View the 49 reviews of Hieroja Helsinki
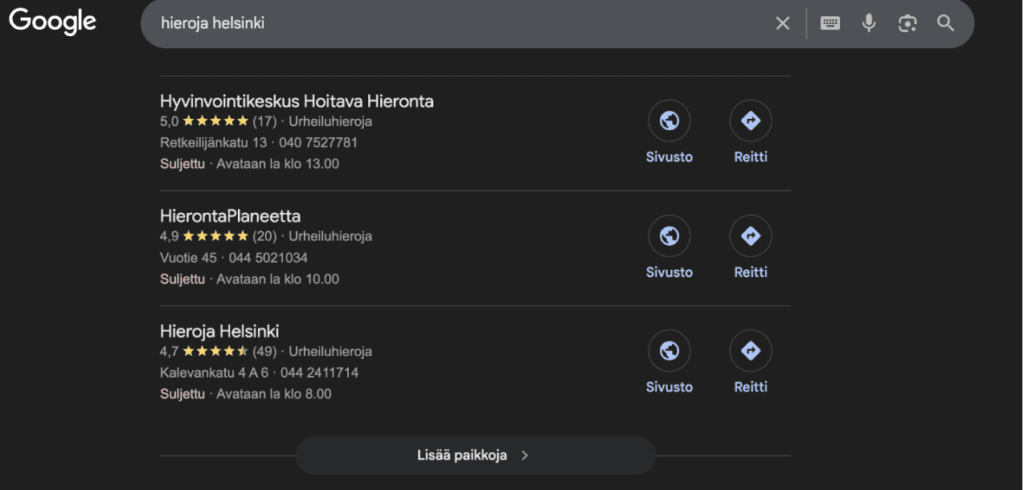Viewport: 1024px width, 490px height. click(x=264, y=352)
